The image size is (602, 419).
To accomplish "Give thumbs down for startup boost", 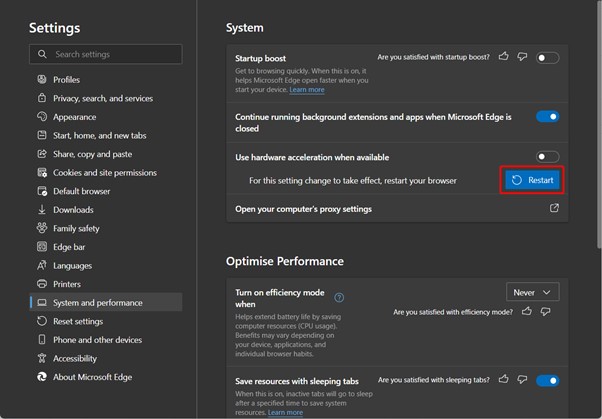I will tap(522, 57).
